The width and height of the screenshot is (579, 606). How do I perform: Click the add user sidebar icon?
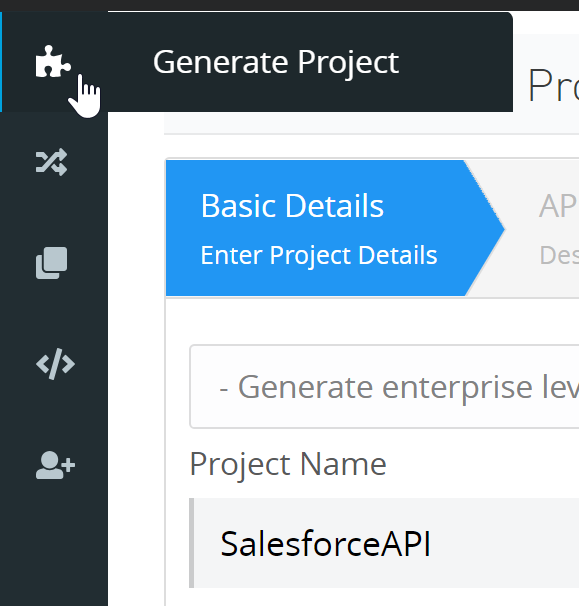(x=55, y=465)
